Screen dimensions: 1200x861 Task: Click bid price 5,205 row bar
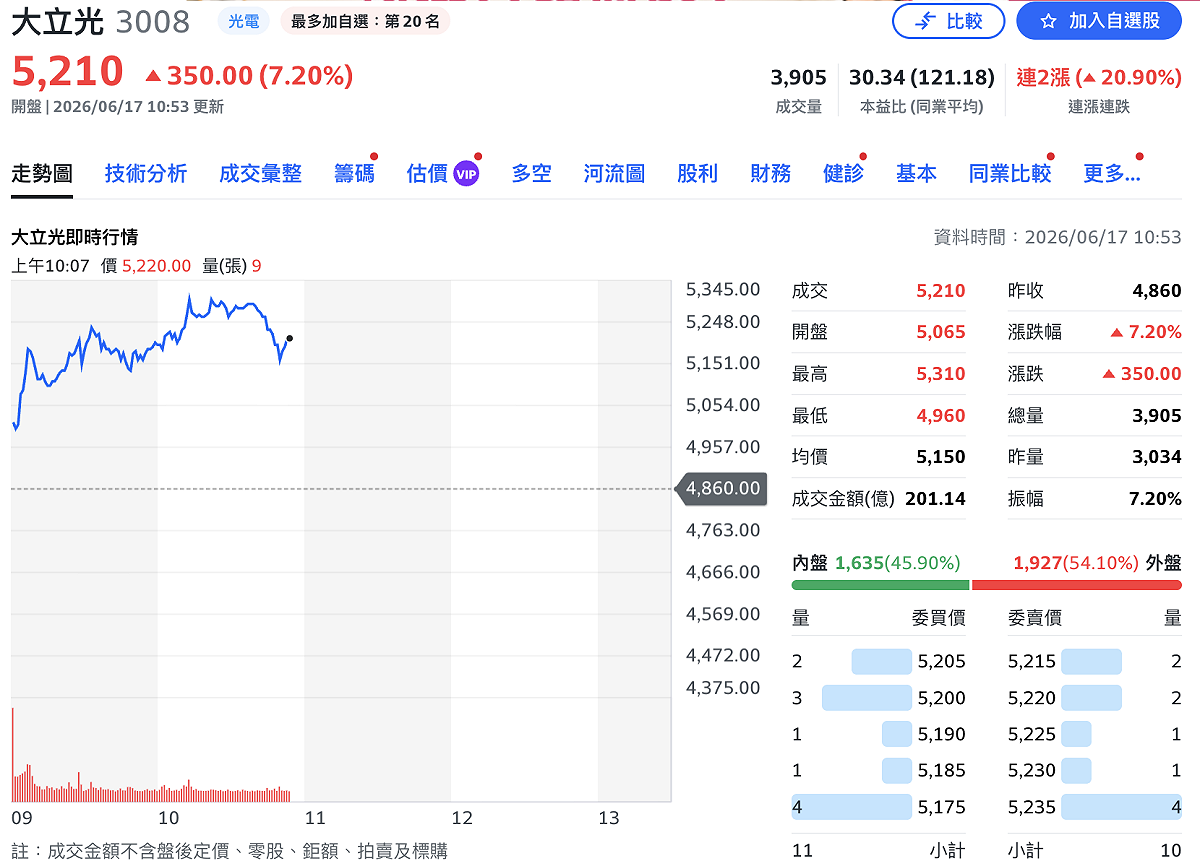coord(882,661)
